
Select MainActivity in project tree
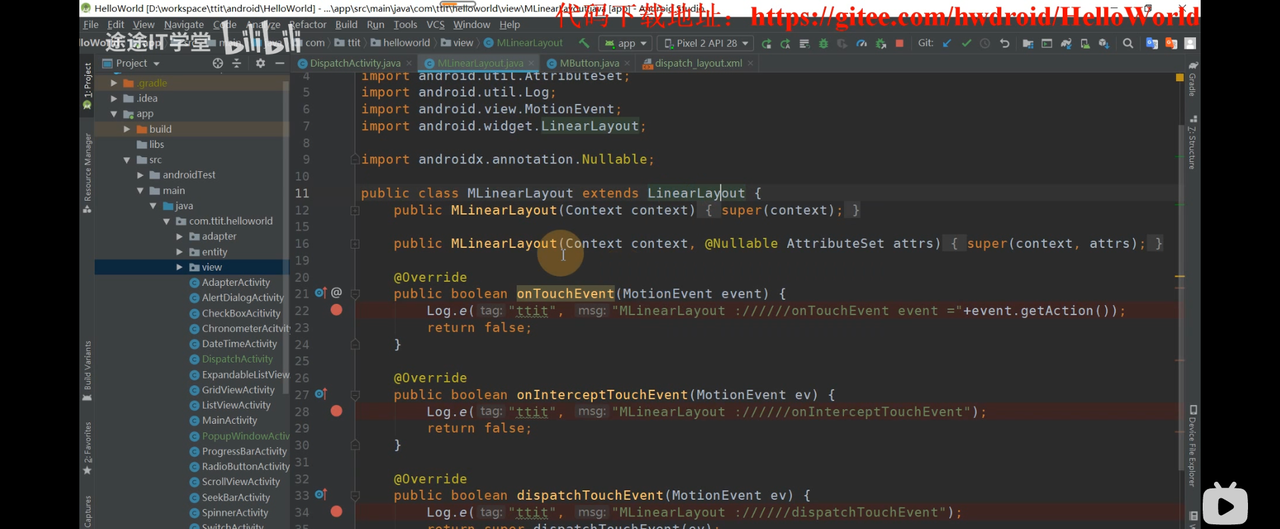pyautogui.click(x=229, y=421)
